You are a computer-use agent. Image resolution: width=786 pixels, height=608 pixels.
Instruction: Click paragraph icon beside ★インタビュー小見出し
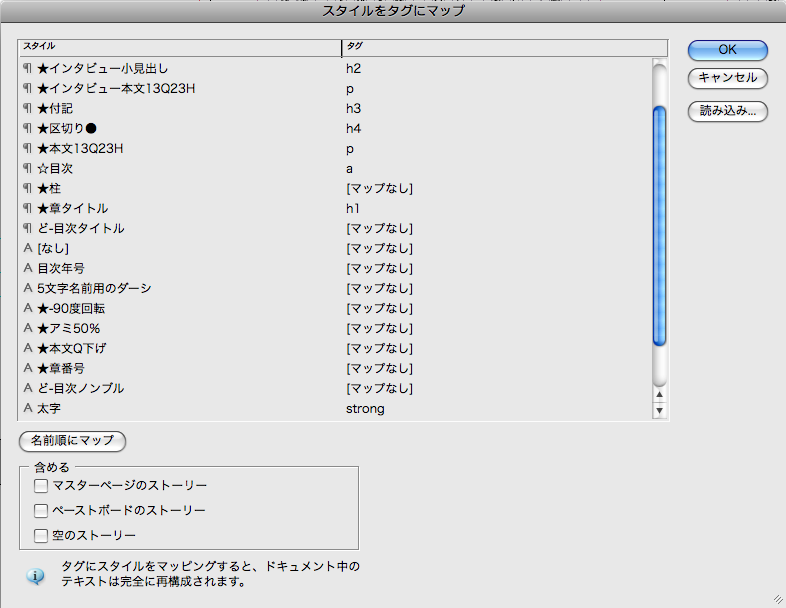coord(28,68)
